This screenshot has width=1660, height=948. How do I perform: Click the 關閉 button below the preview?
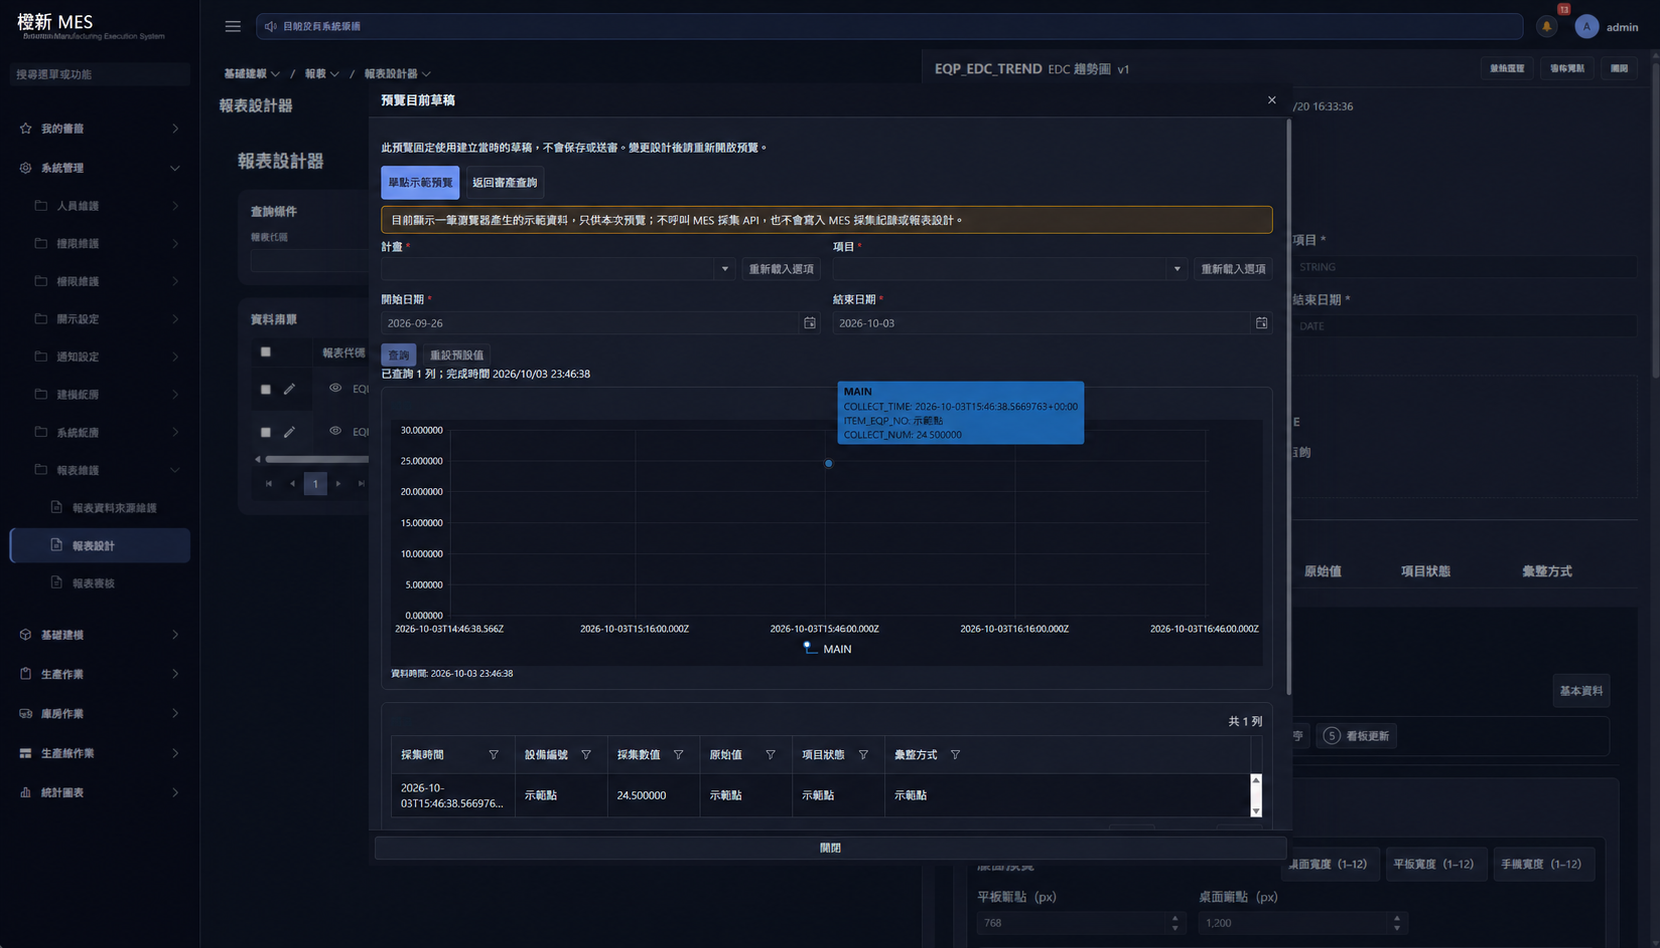(x=830, y=848)
